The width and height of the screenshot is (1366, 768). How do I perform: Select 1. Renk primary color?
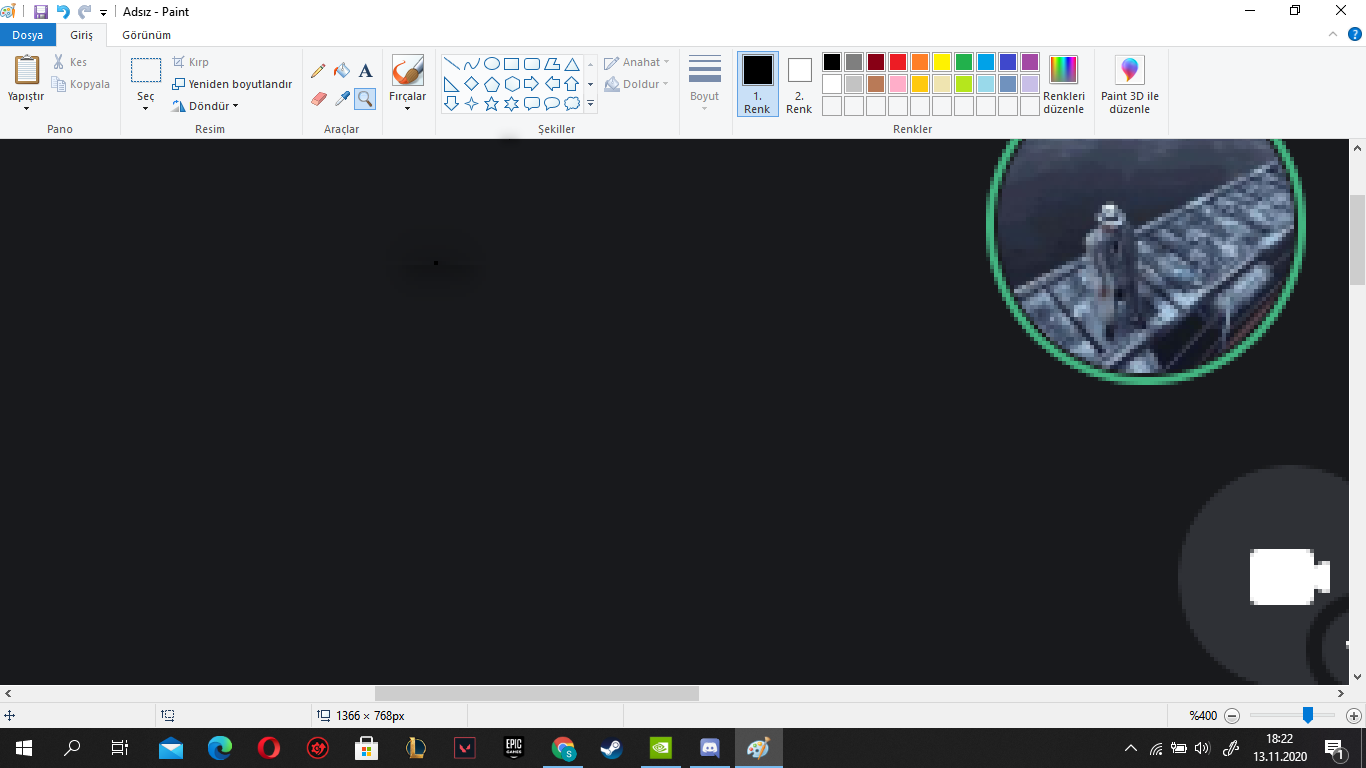(x=758, y=84)
